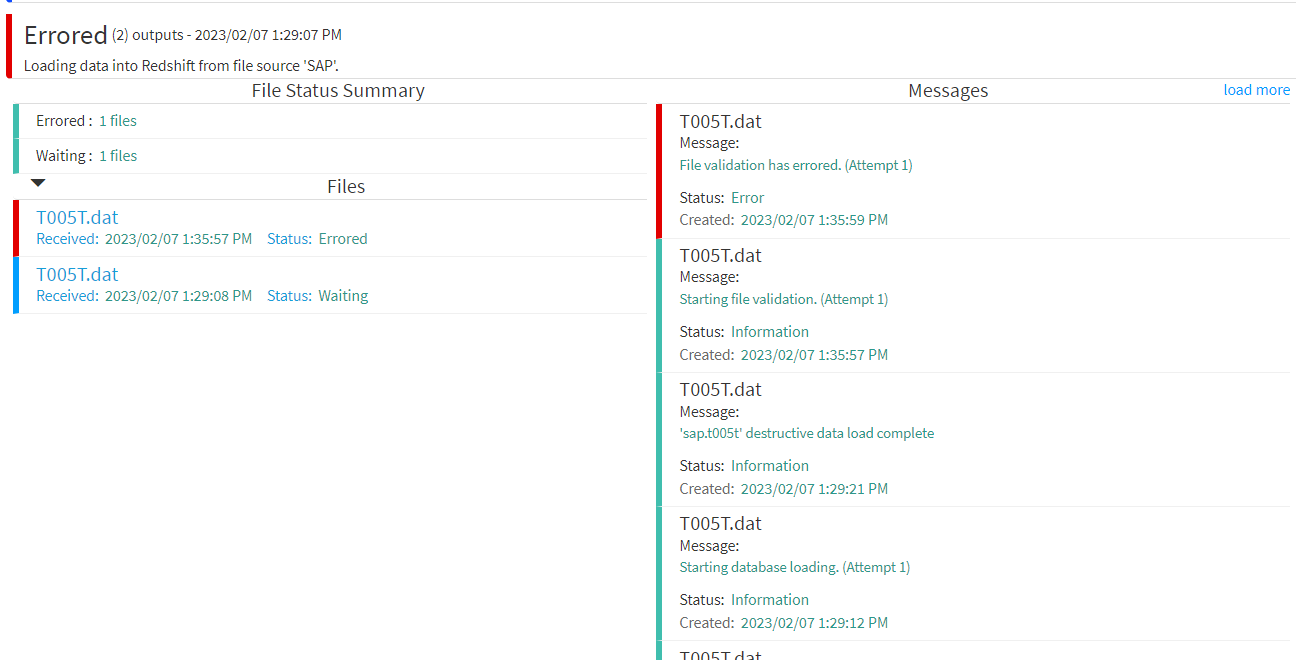Click the "Error" status value in first message
Image resolution: width=1296 pixels, height=660 pixels.
pyautogui.click(x=747, y=198)
